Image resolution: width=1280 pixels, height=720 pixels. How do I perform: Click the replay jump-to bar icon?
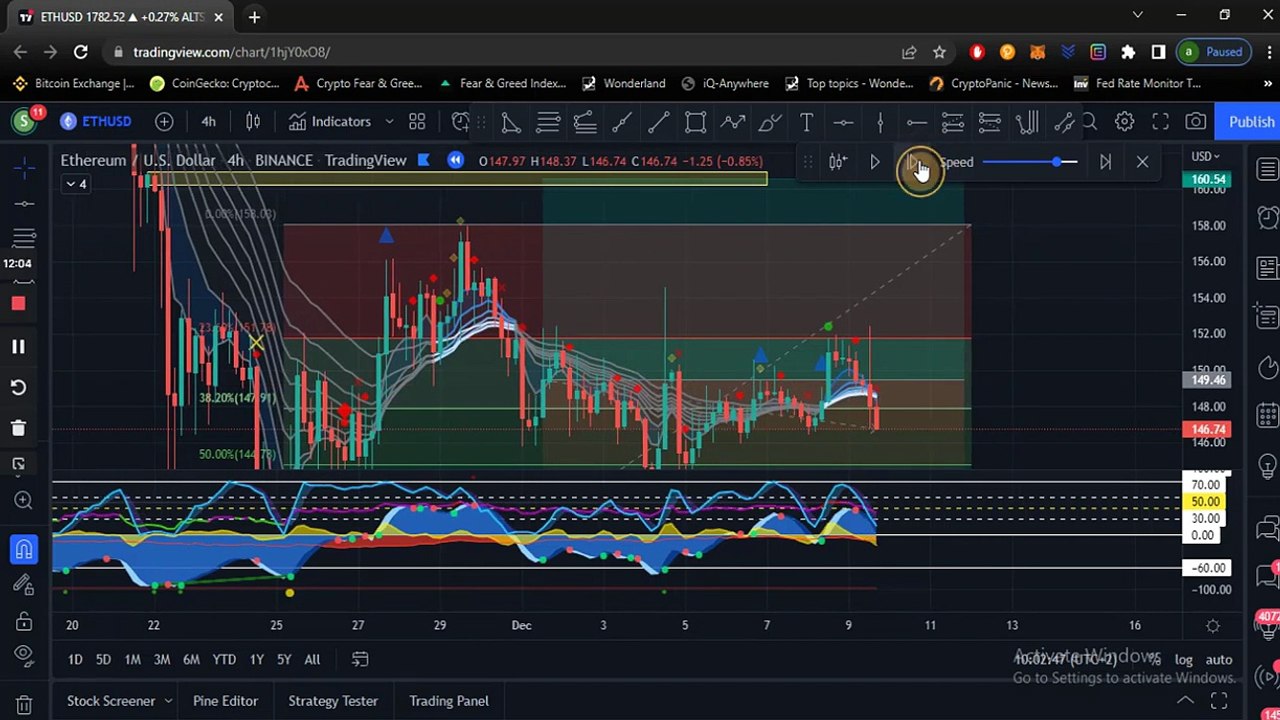(x=838, y=162)
